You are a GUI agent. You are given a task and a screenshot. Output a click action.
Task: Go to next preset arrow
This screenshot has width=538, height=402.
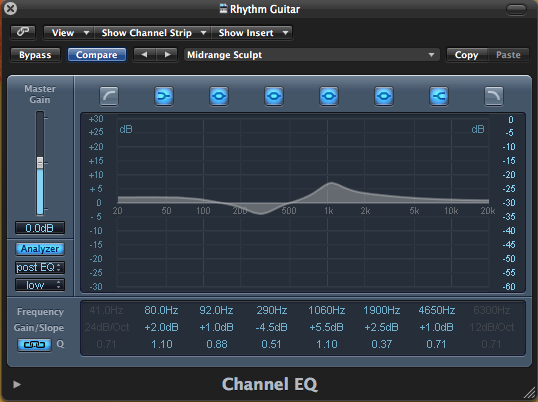167,55
